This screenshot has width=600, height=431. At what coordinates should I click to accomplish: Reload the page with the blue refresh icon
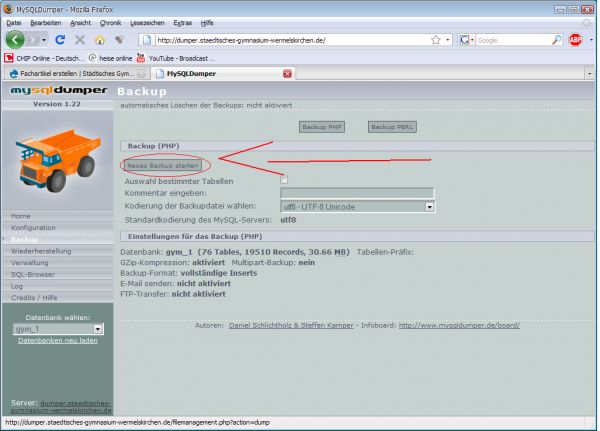click(60, 39)
